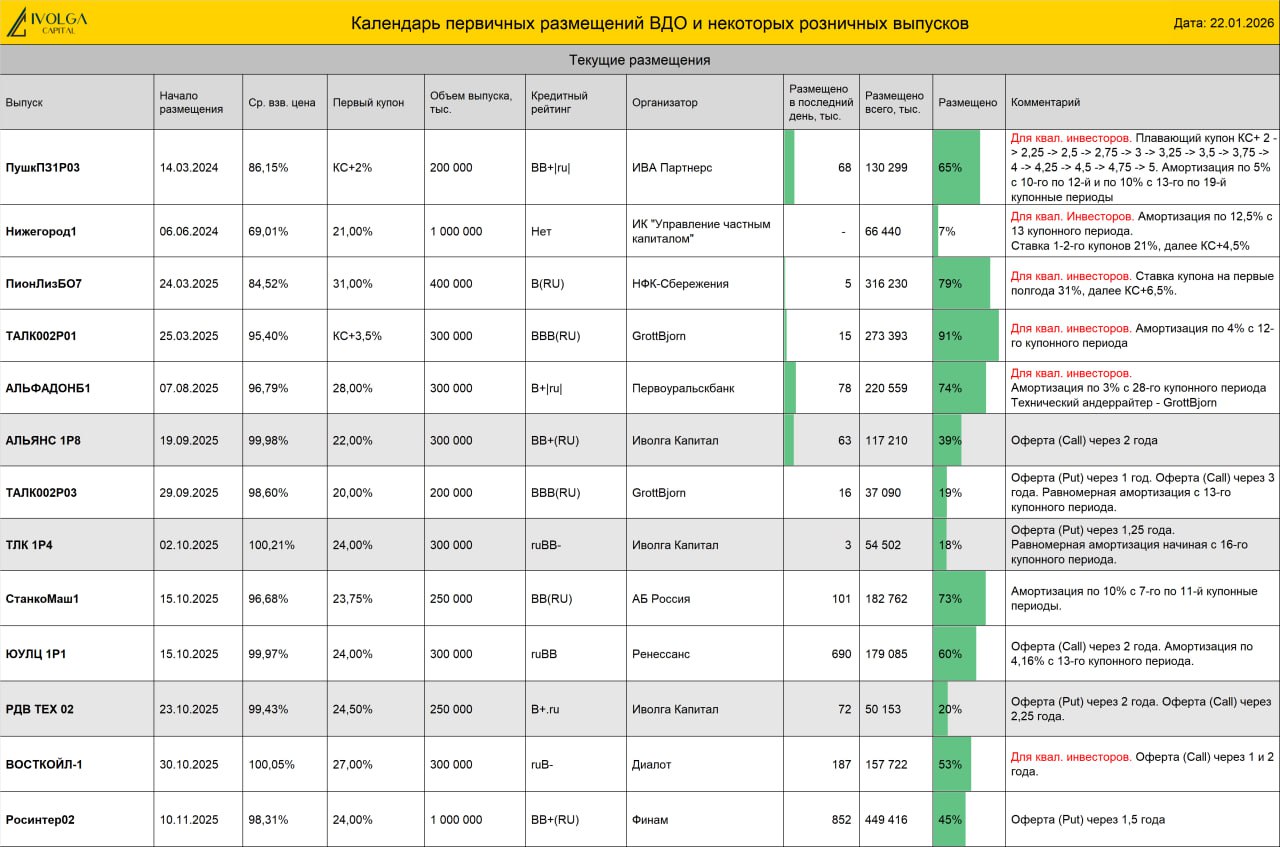Click last-day placed value 852
The height and width of the screenshot is (847, 1280).
842,820
